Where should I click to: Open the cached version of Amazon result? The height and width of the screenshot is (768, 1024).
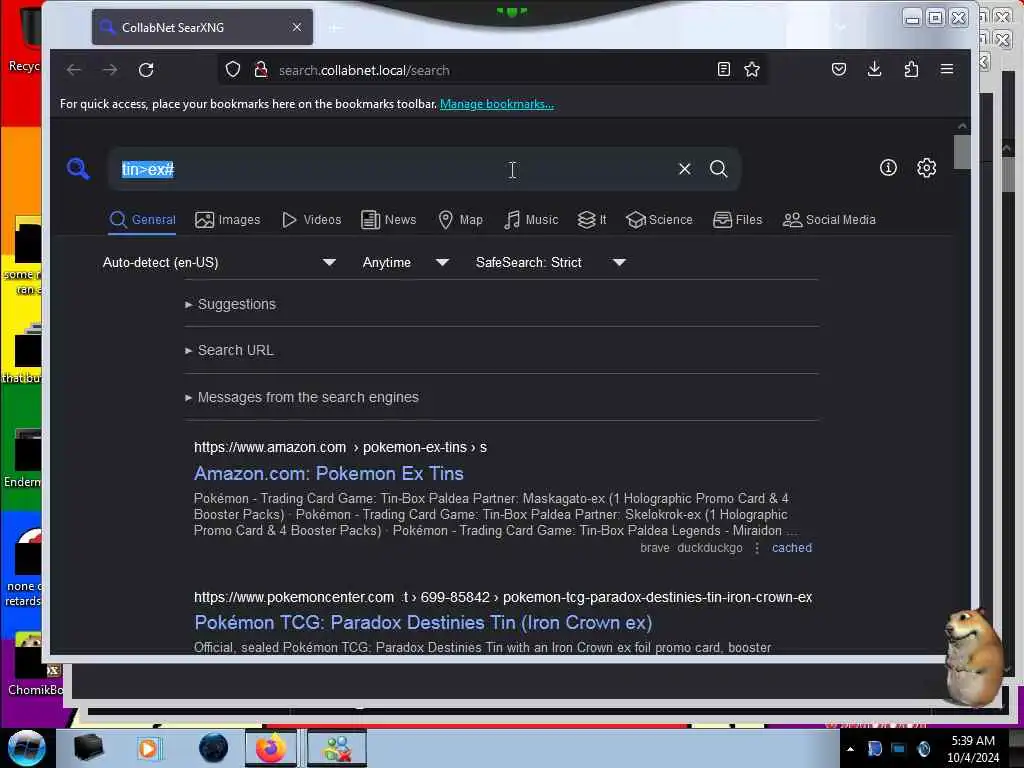(x=792, y=548)
